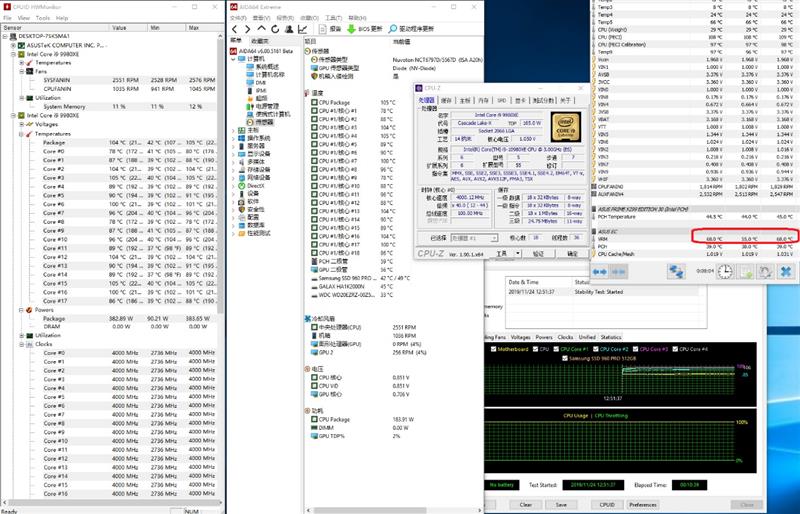Switch to the Clocks tab in stability test
The image size is (800, 514).
pos(565,337)
